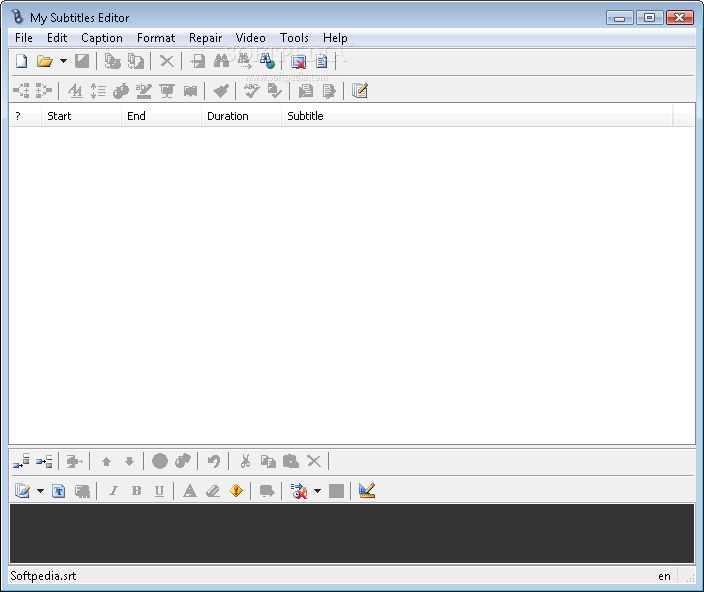Click the New file blank page icon
The image size is (704, 592).
pos(22,61)
